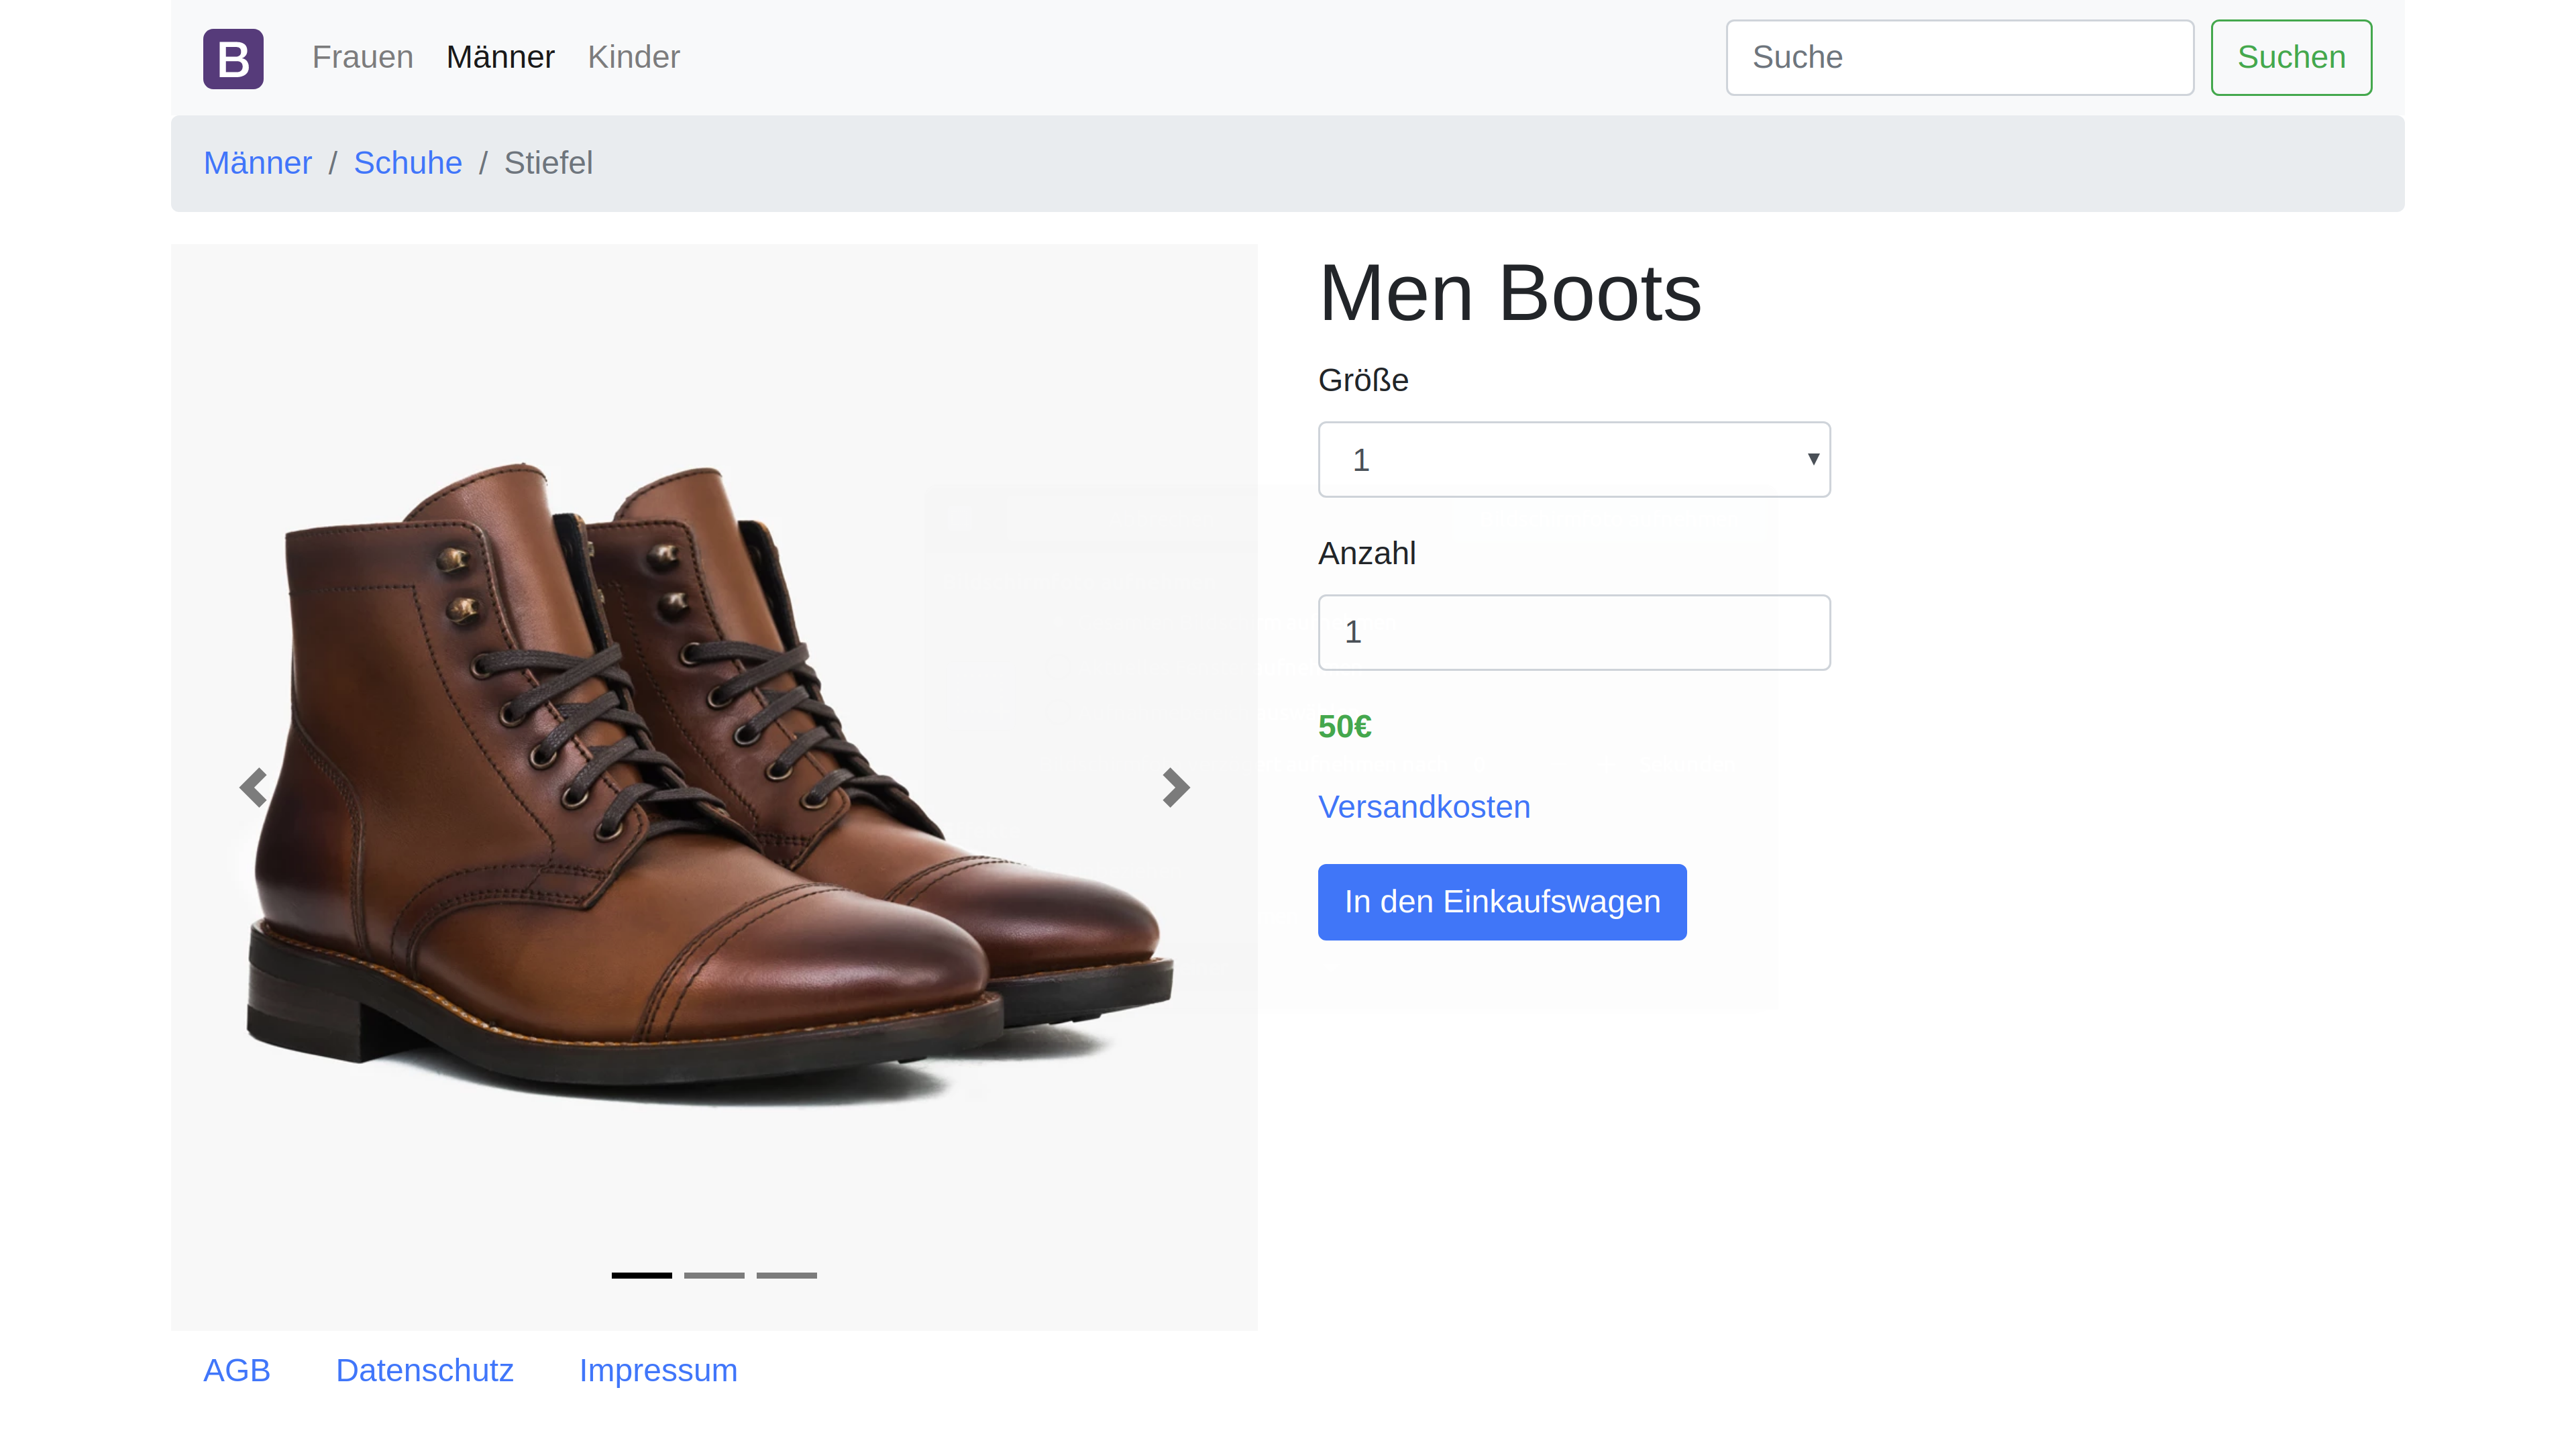The height and width of the screenshot is (1449, 2576).
Task: Open the Männer navigation item
Action: click(x=500, y=57)
